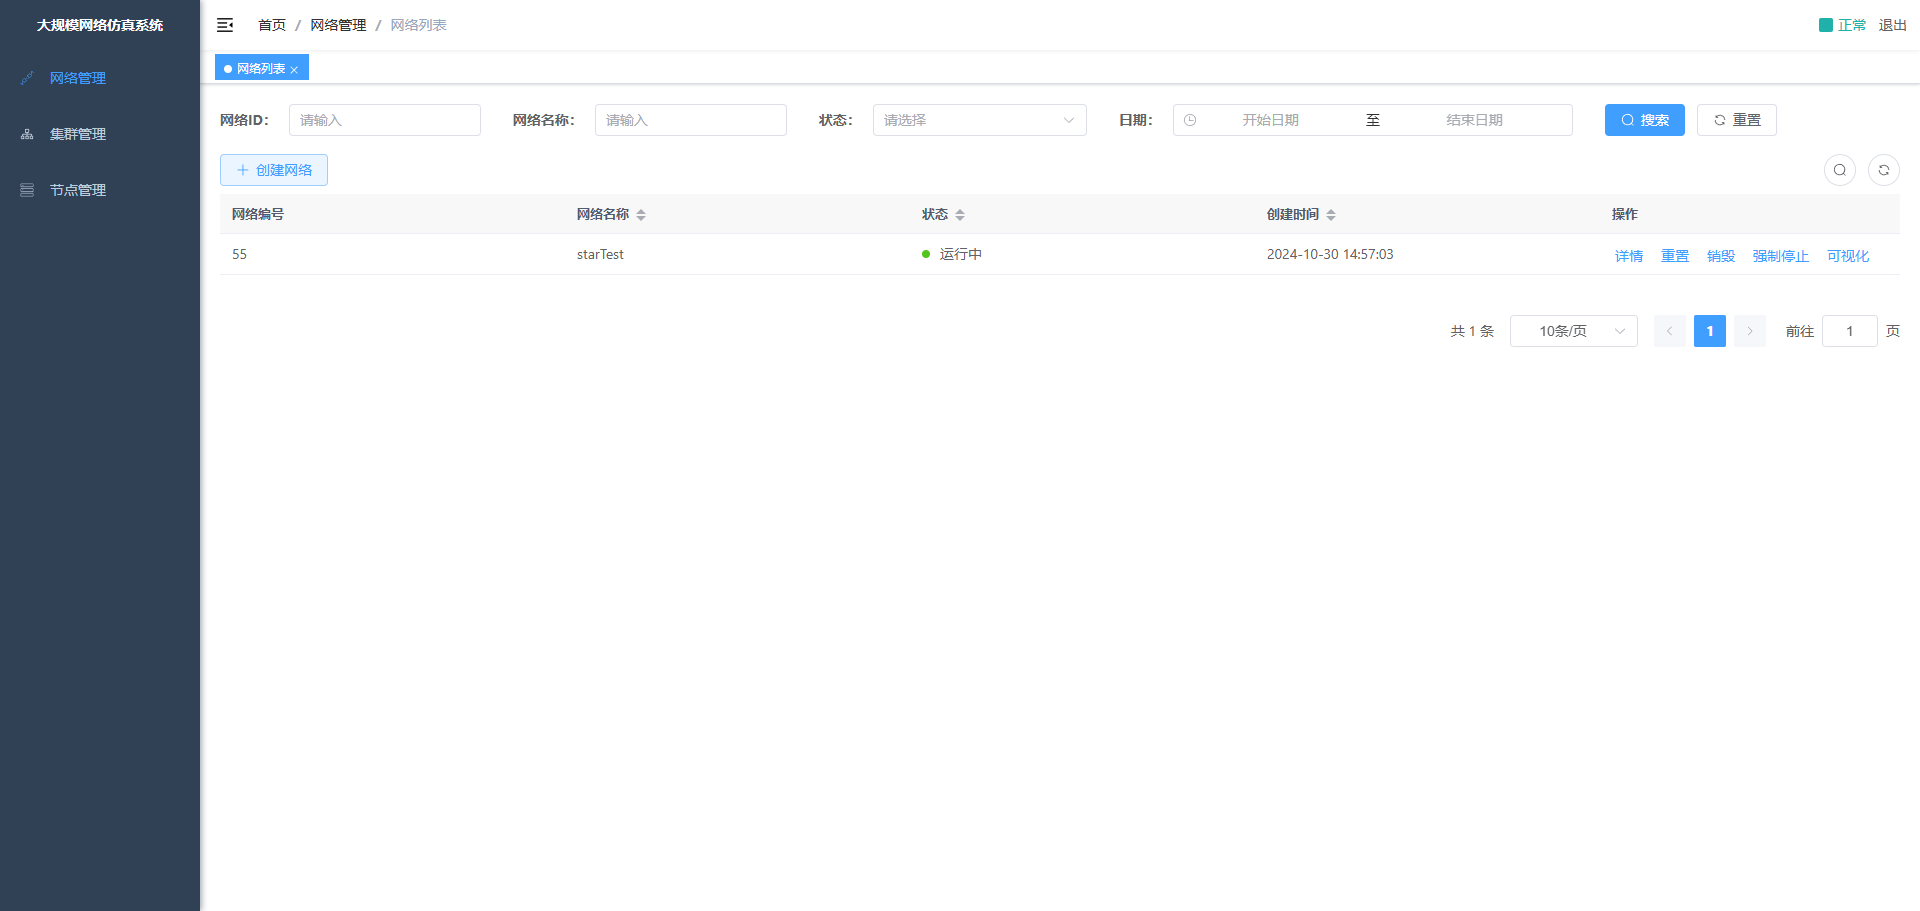Click the round refresh icon above the table
The height and width of the screenshot is (911, 1920).
tap(1883, 170)
